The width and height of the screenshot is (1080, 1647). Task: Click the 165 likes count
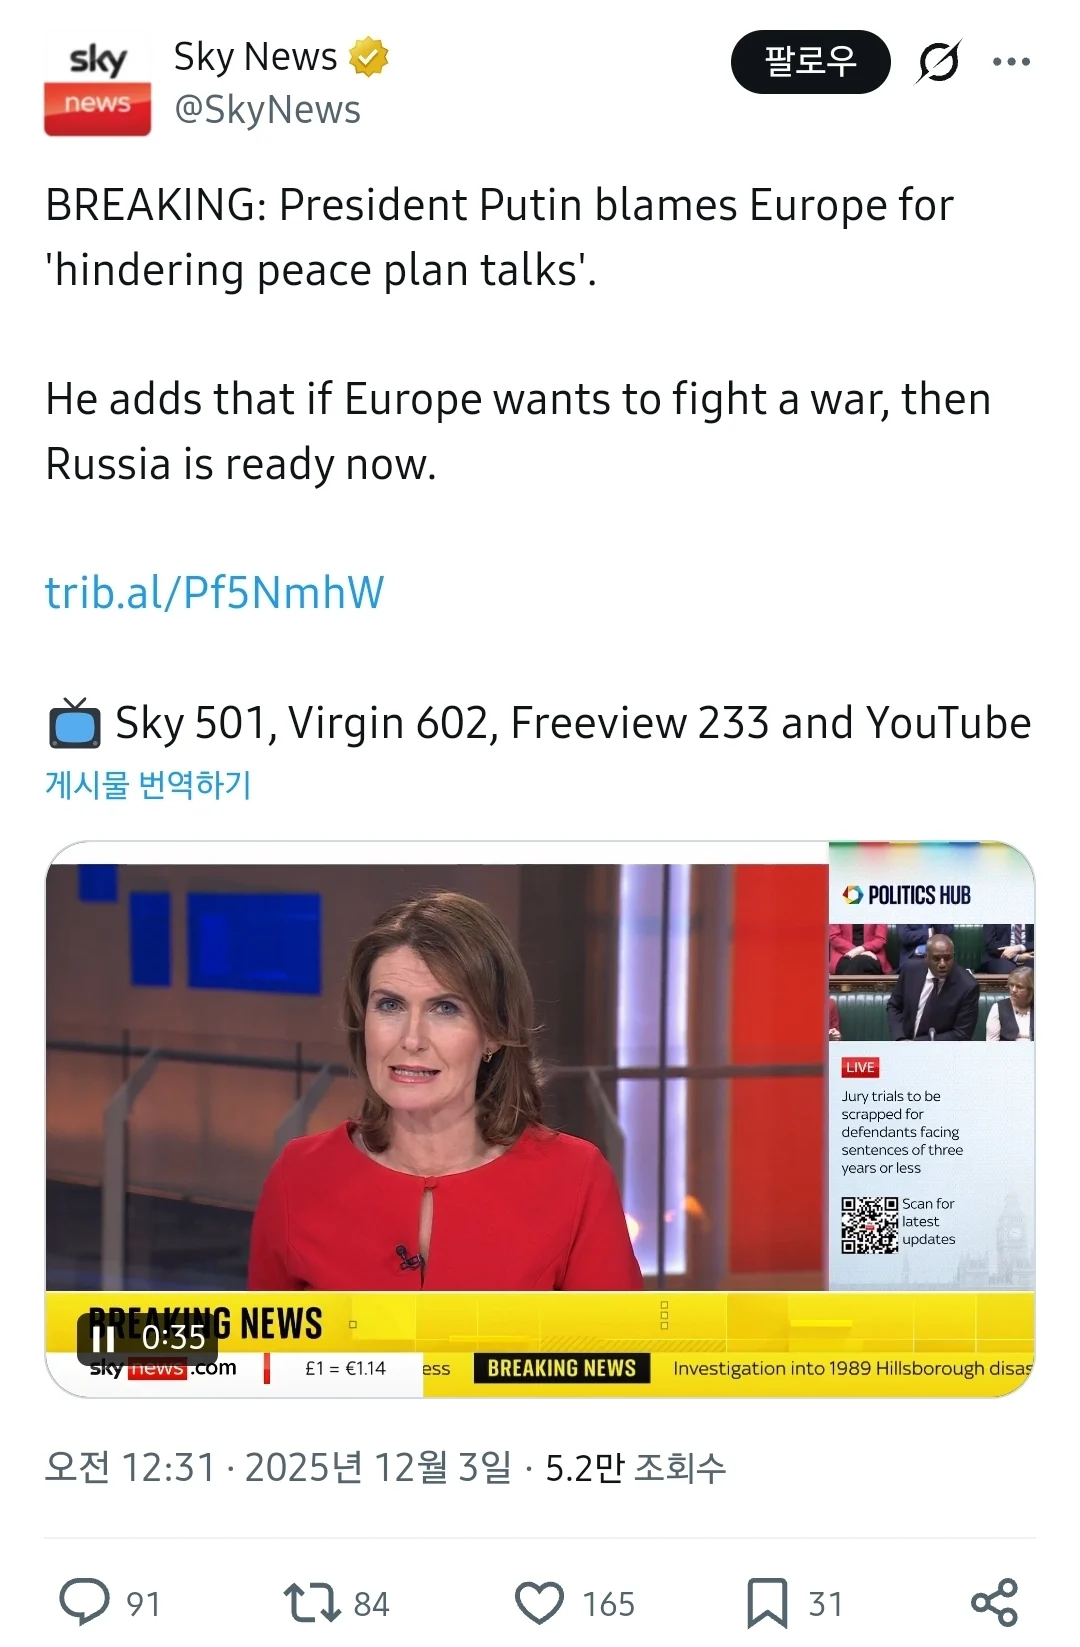click(608, 1604)
